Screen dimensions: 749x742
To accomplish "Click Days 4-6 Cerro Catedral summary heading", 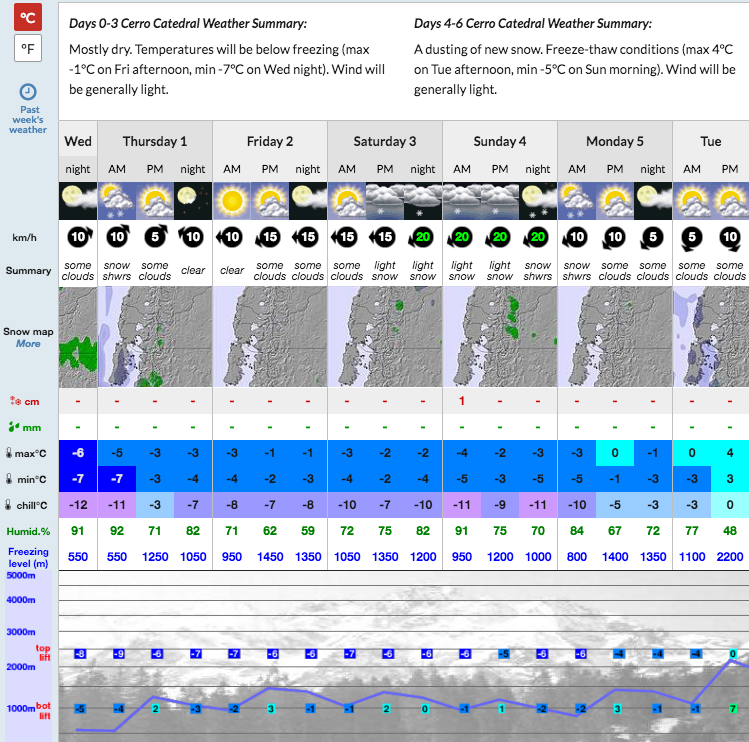I will (x=533, y=23).
